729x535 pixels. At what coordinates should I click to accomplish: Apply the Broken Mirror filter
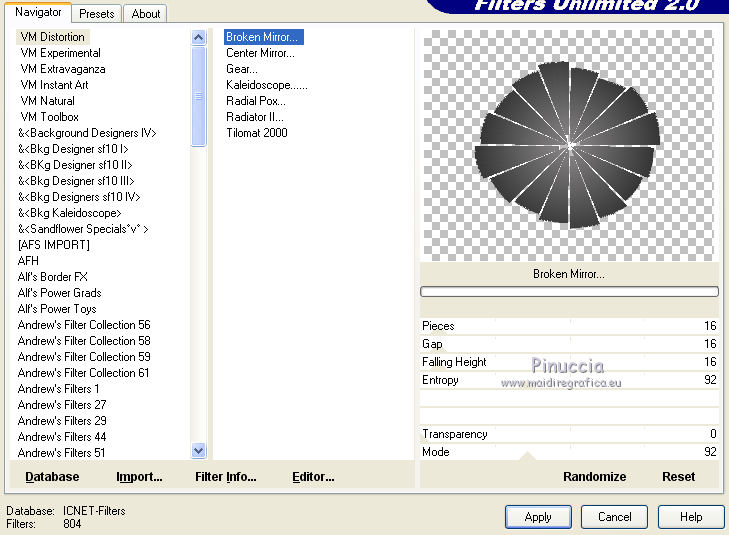tap(538, 517)
